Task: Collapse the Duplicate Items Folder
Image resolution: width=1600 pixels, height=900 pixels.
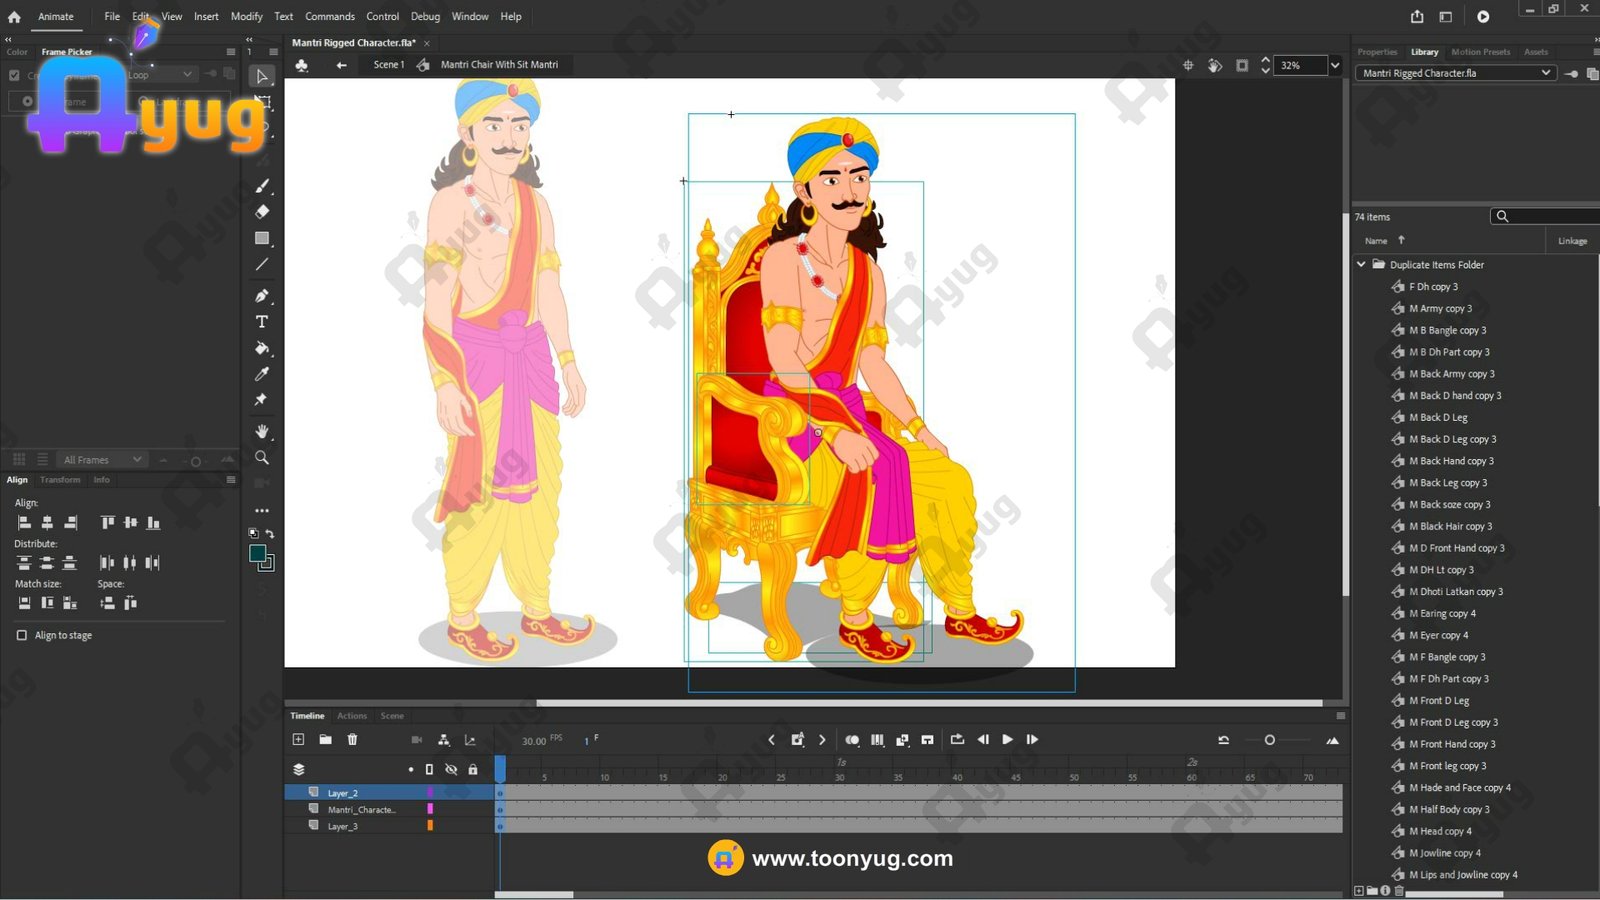Action: point(1361,265)
